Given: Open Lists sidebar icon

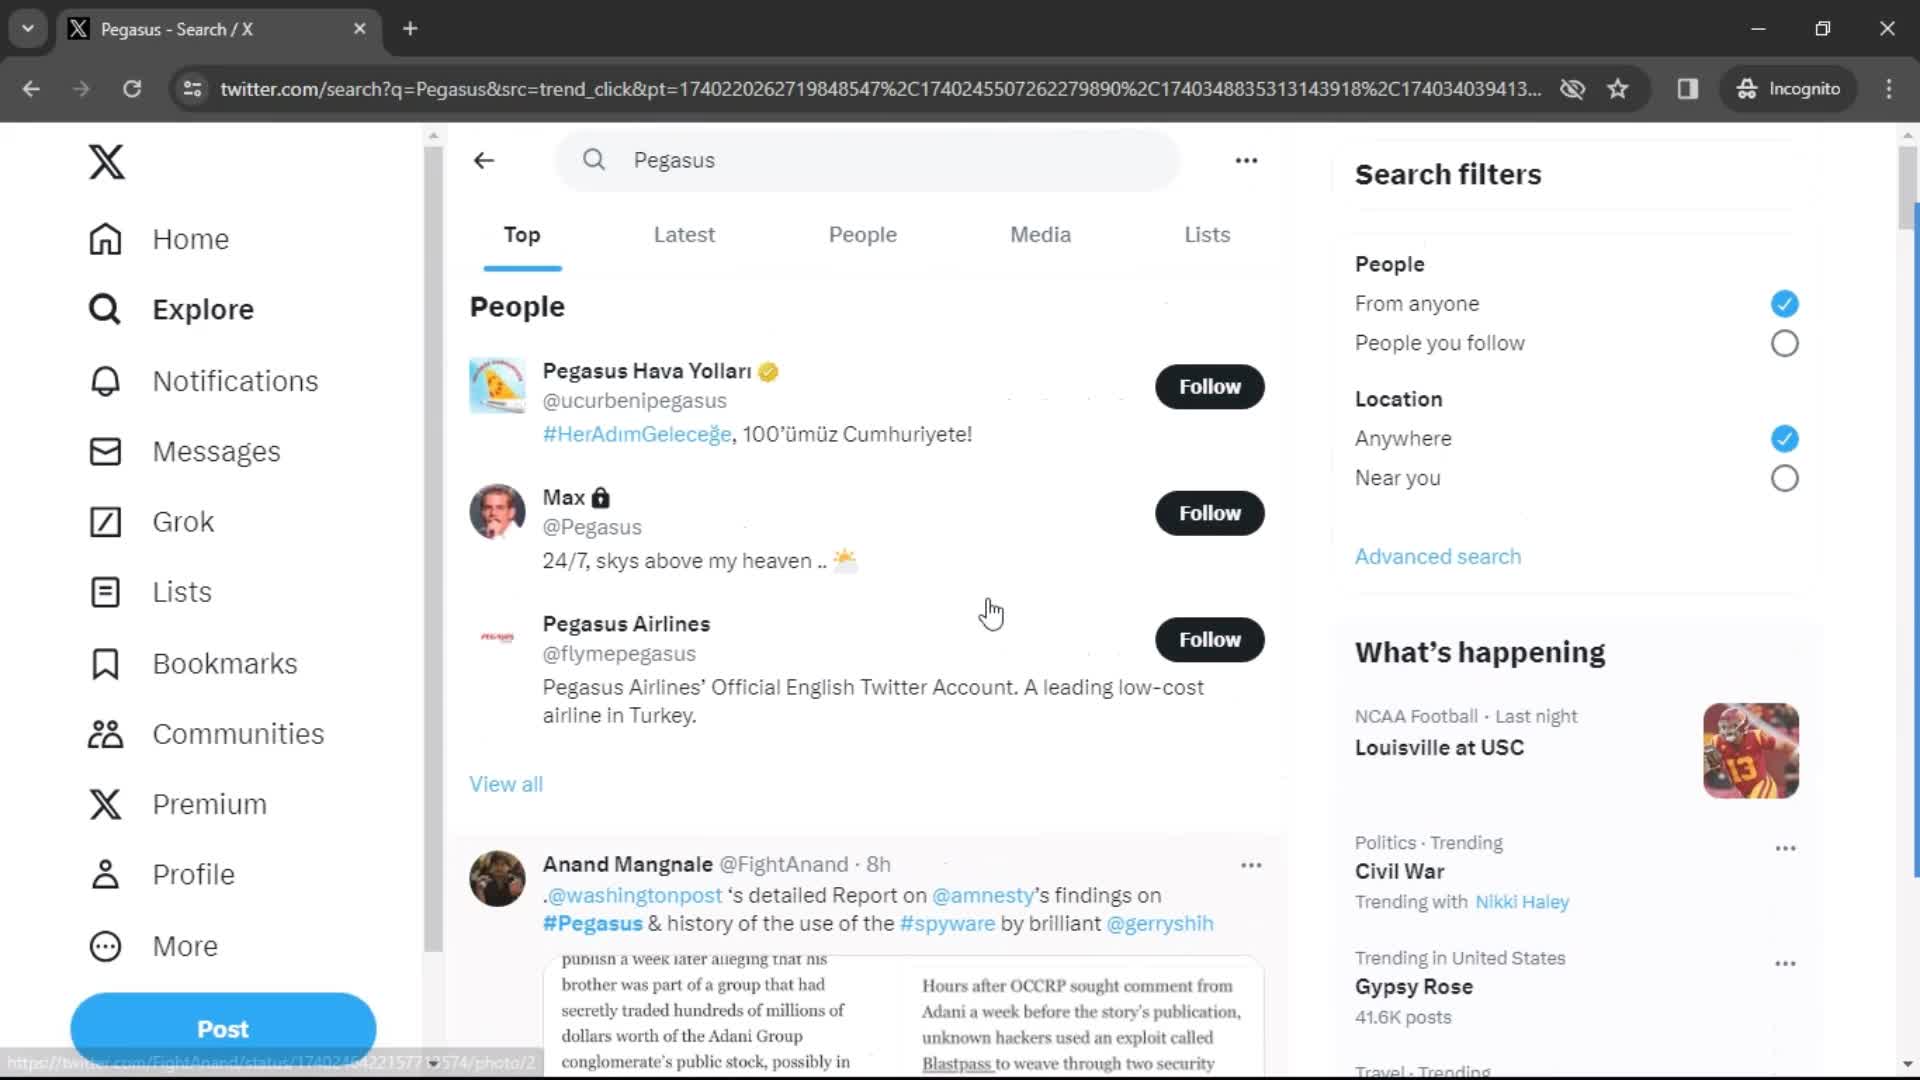Looking at the screenshot, I should point(105,591).
